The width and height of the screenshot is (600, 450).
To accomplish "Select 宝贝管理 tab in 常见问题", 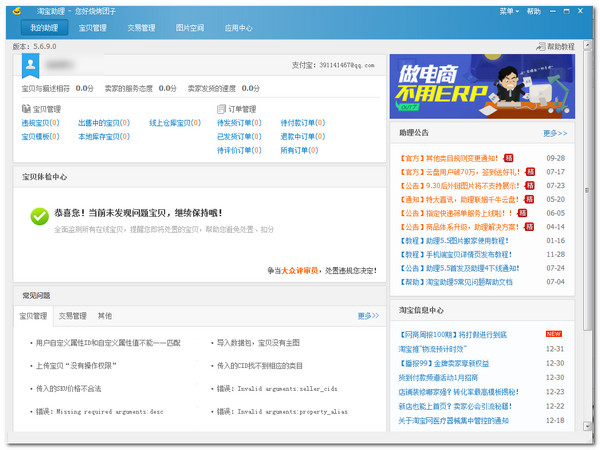I will (x=33, y=316).
